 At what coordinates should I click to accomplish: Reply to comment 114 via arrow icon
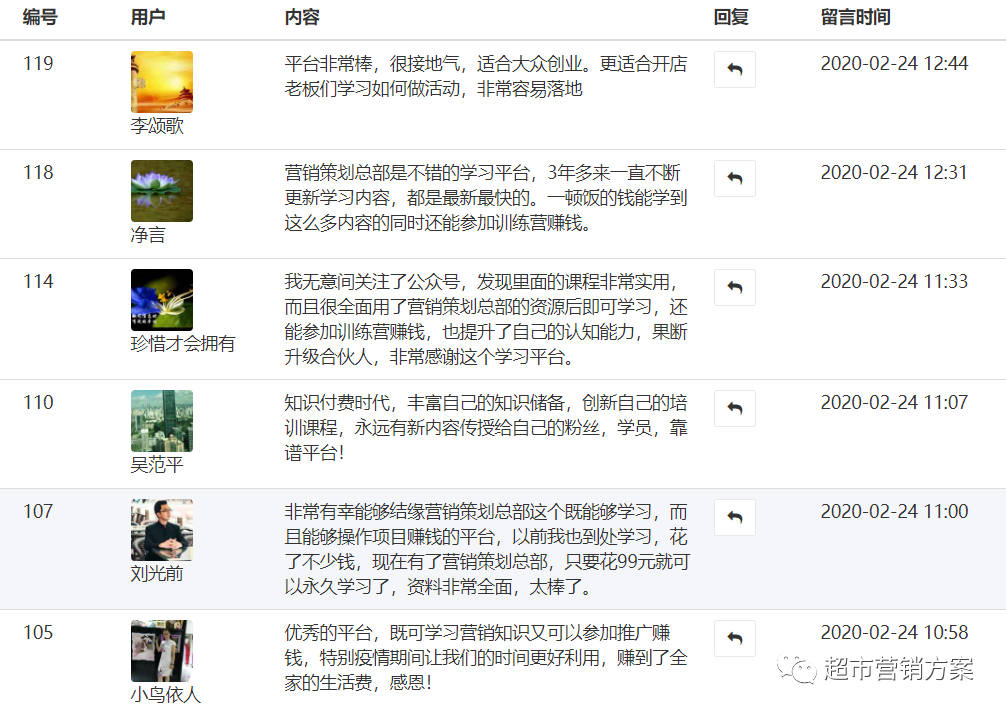(x=735, y=288)
